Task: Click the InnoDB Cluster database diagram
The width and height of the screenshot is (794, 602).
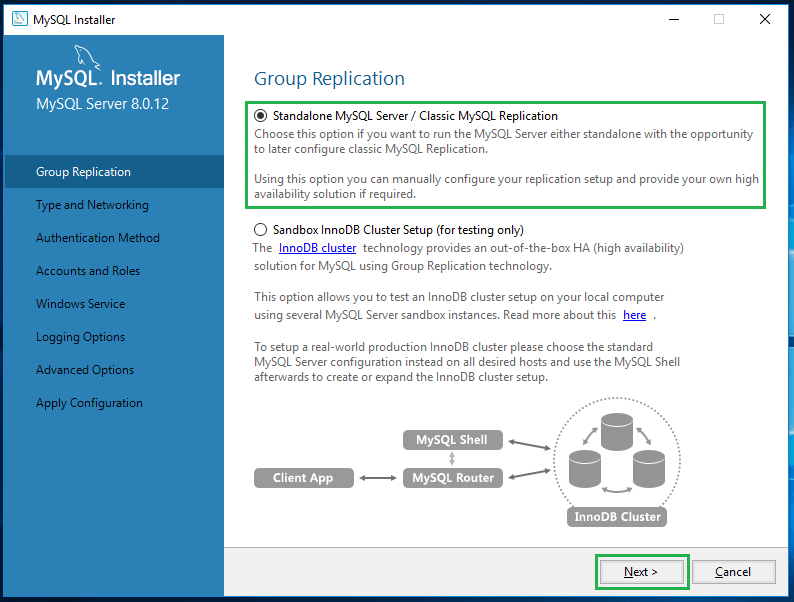Action: (616, 460)
